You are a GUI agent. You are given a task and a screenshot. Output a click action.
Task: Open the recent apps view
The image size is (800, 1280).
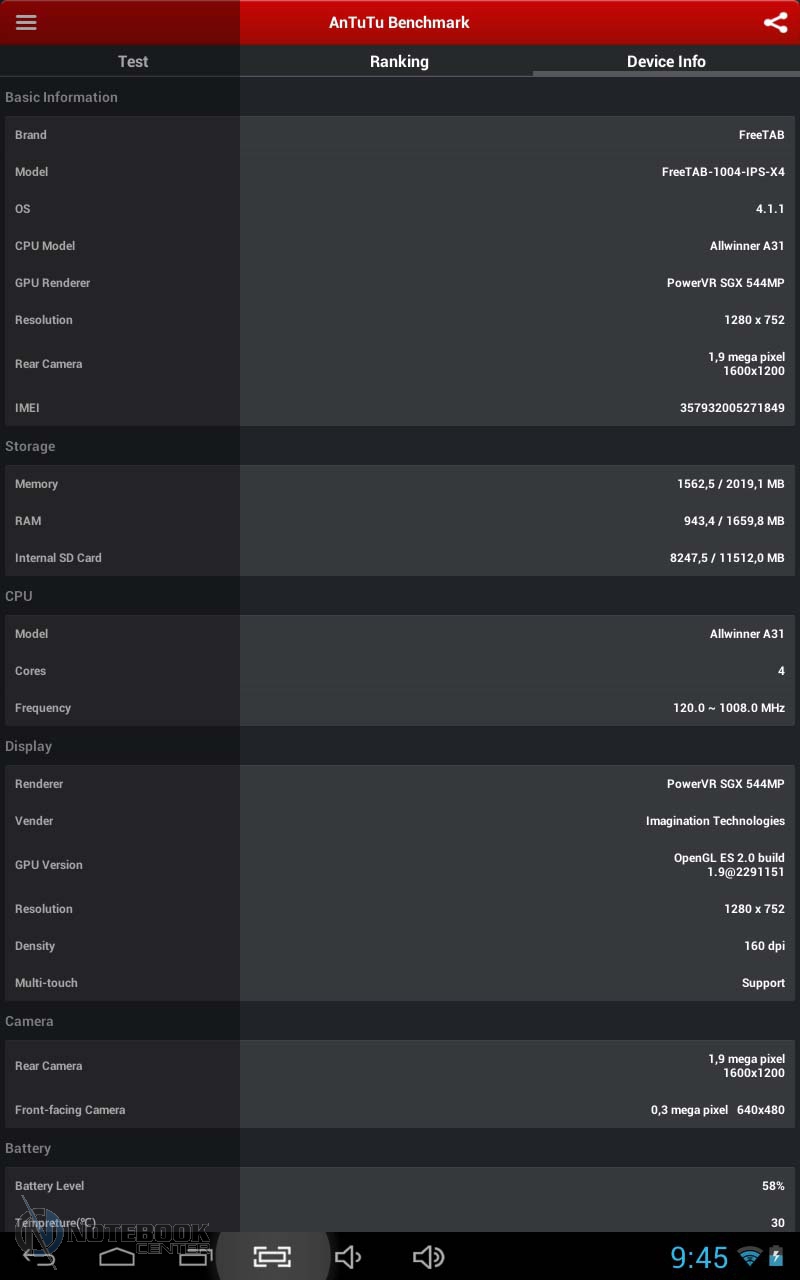click(194, 1256)
